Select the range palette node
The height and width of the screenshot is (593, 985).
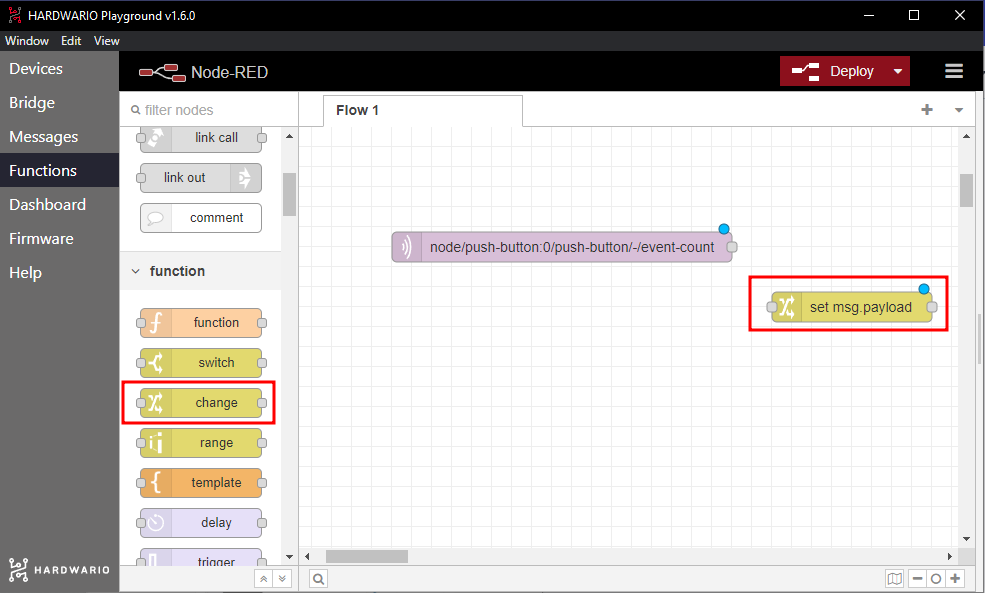tap(201, 443)
